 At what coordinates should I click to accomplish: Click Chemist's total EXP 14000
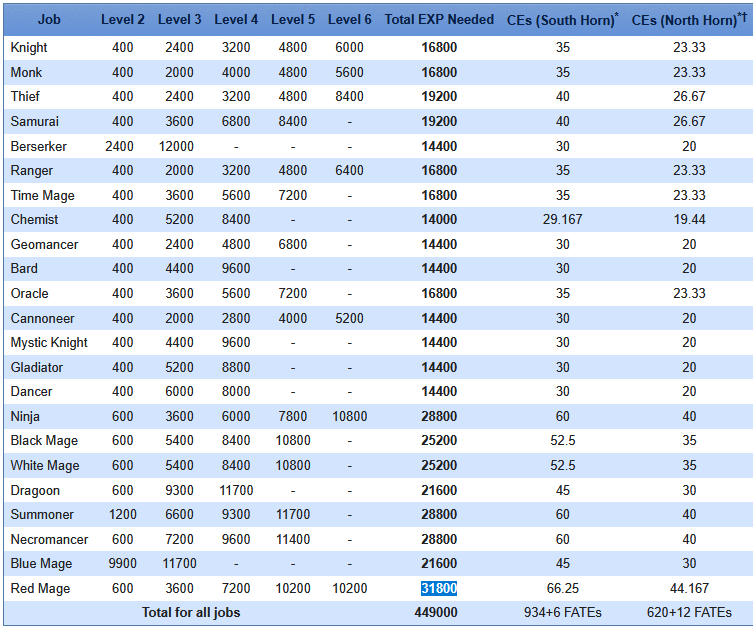[439, 219]
